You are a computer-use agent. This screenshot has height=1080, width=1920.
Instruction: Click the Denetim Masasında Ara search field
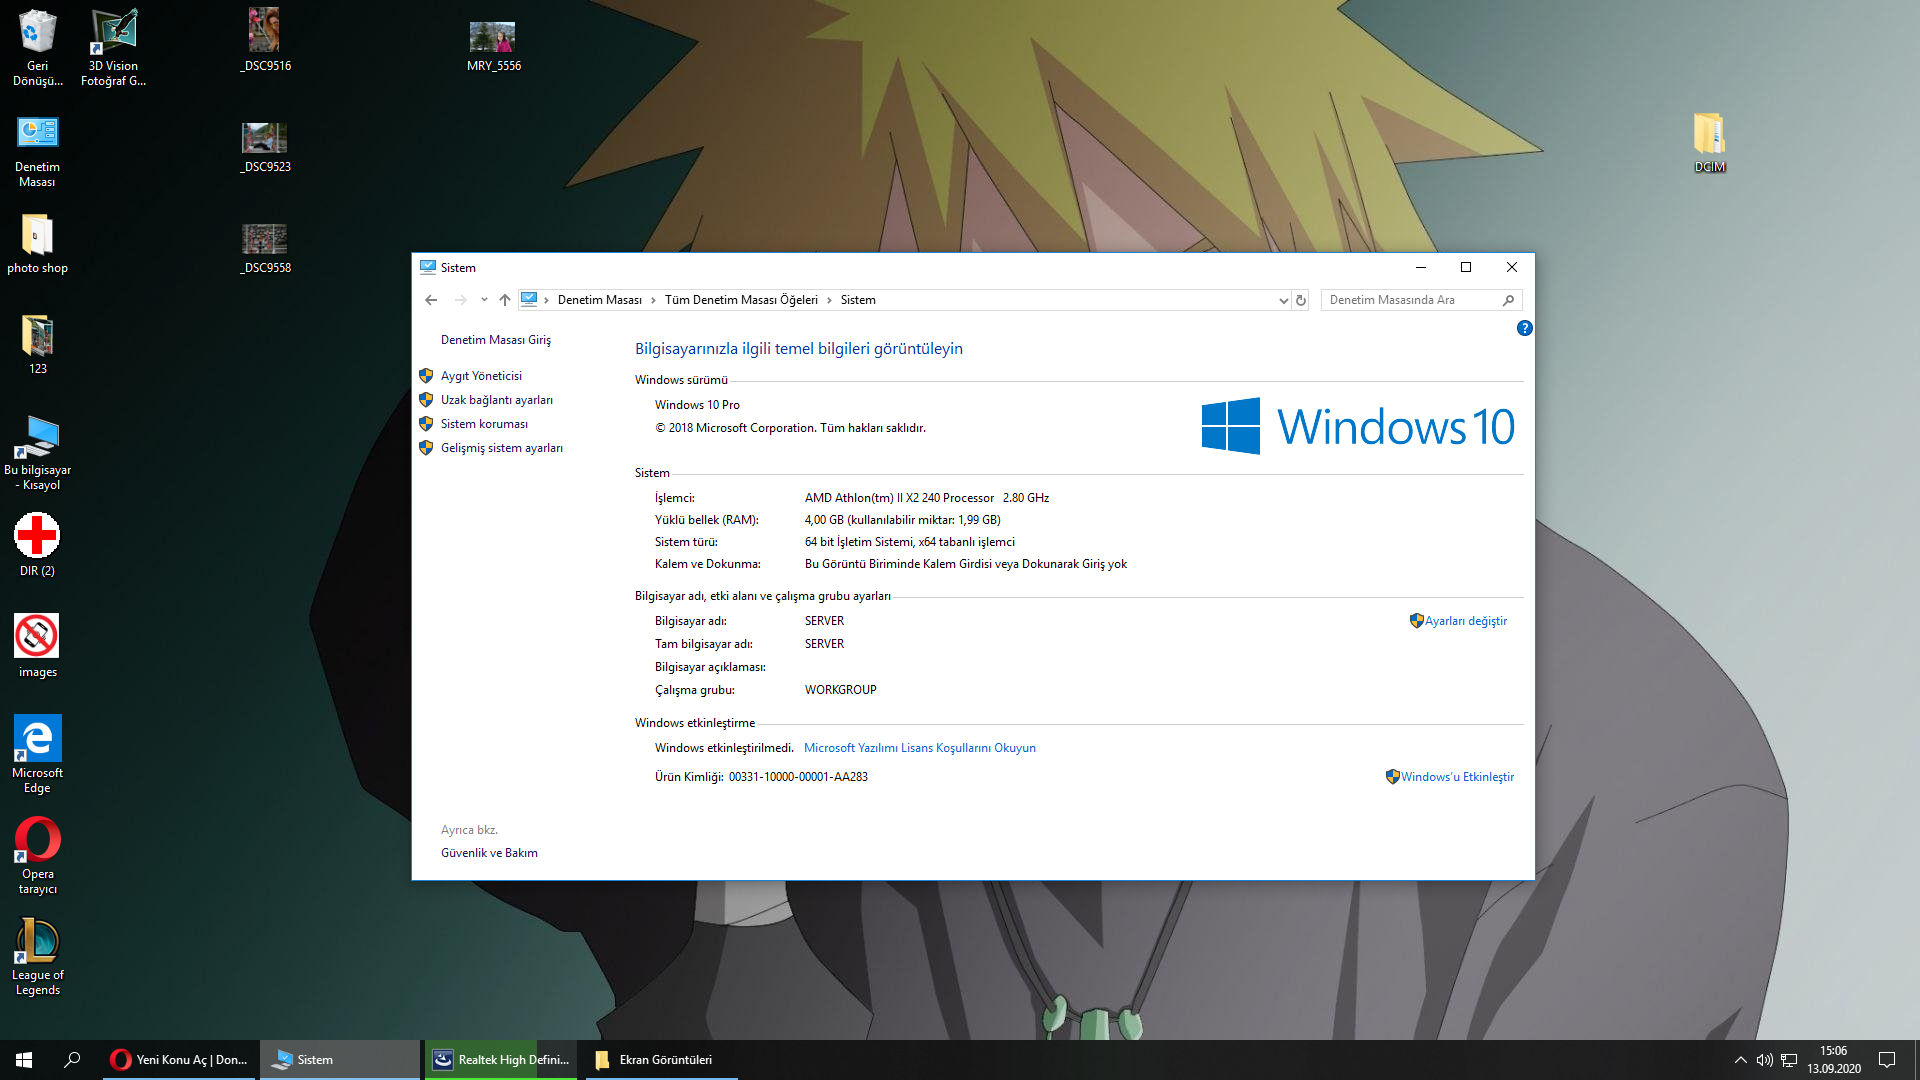tap(1410, 300)
